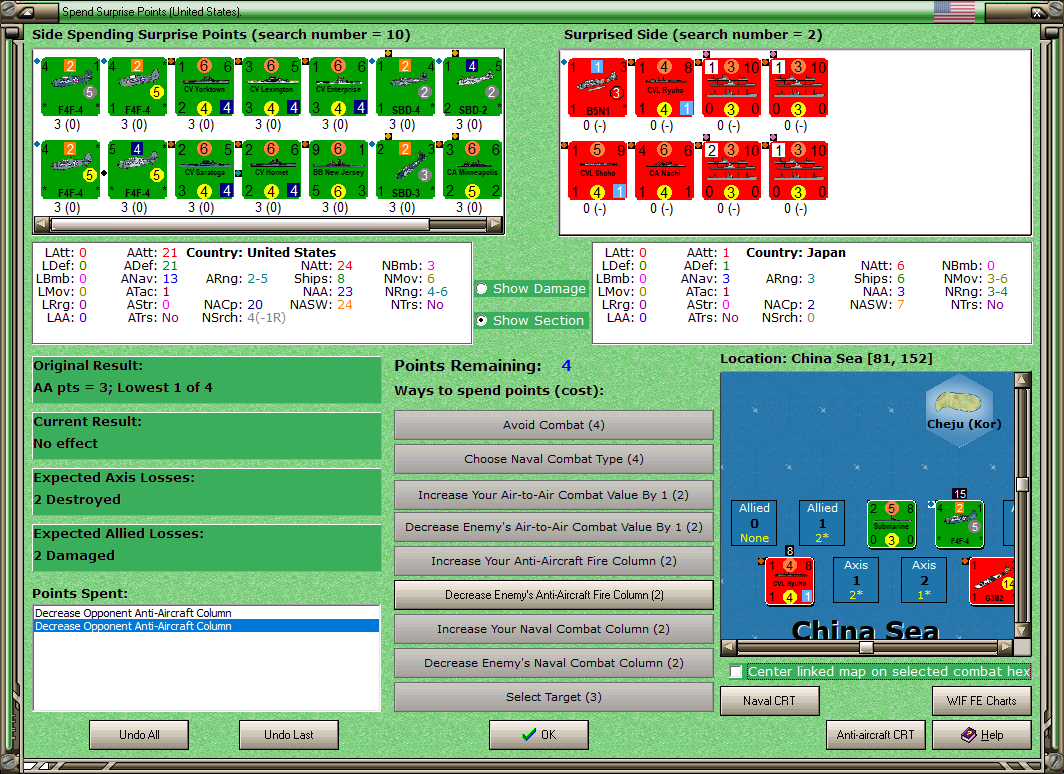The image size is (1064, 774).
Task: Select the CA Minneapolis cruiser counter
Action: pyautogui.click(x=472, y=170)
